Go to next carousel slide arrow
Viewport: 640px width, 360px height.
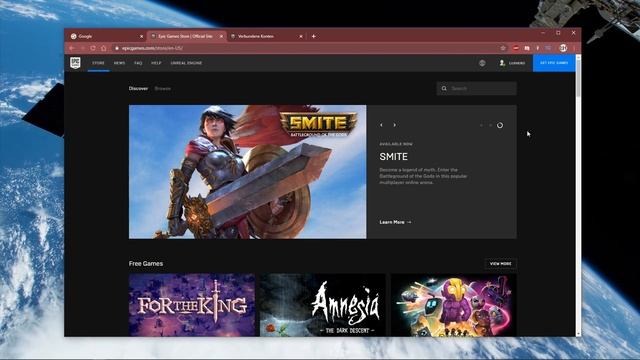(x=394, y=125)
